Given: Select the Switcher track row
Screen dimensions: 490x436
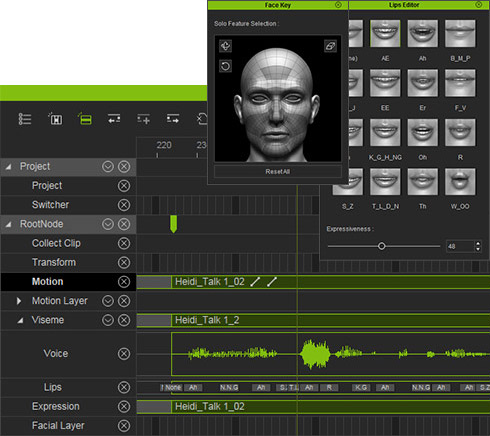Looking at the screenshot, I should tap(68, 205).
